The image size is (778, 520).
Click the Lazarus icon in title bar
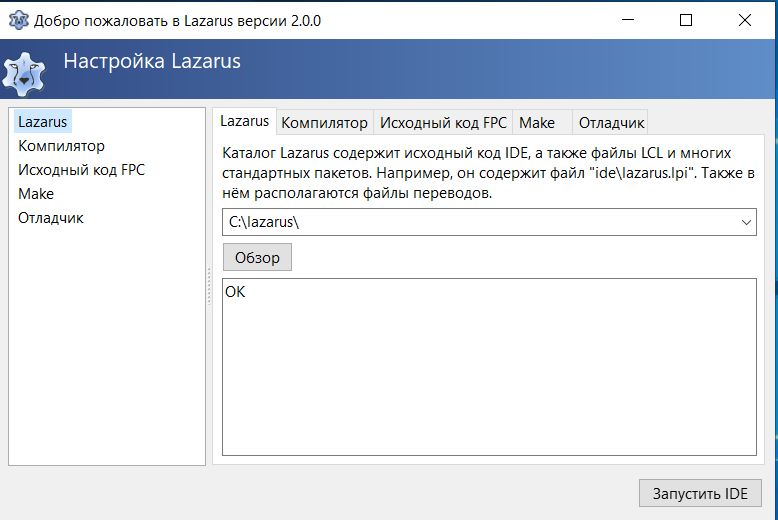pos(18,20)
